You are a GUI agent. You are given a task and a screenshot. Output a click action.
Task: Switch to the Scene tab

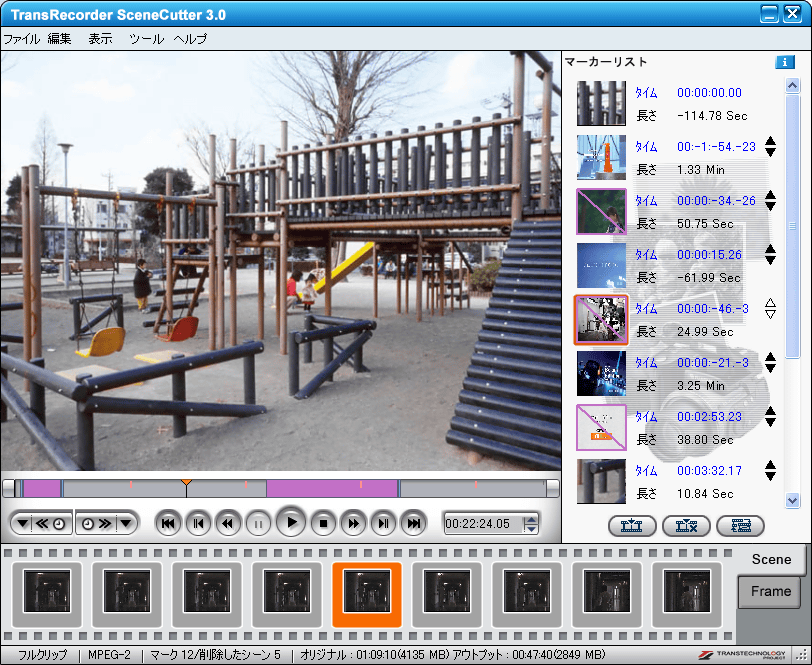pyautogui.click(x=771, y=559)
